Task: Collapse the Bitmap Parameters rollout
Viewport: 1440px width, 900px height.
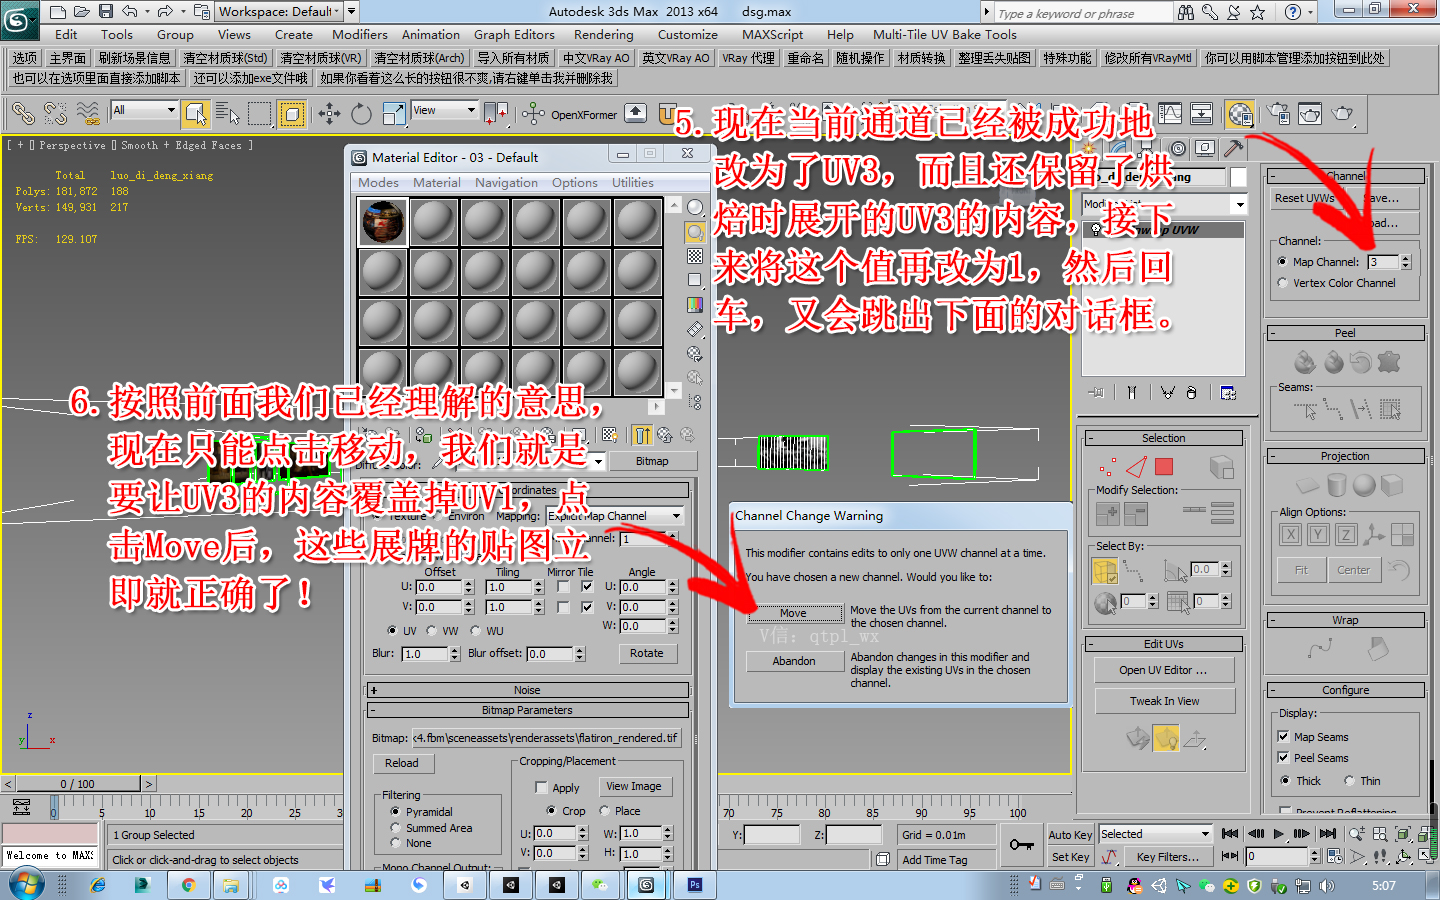Action: [x=527, y=710]
